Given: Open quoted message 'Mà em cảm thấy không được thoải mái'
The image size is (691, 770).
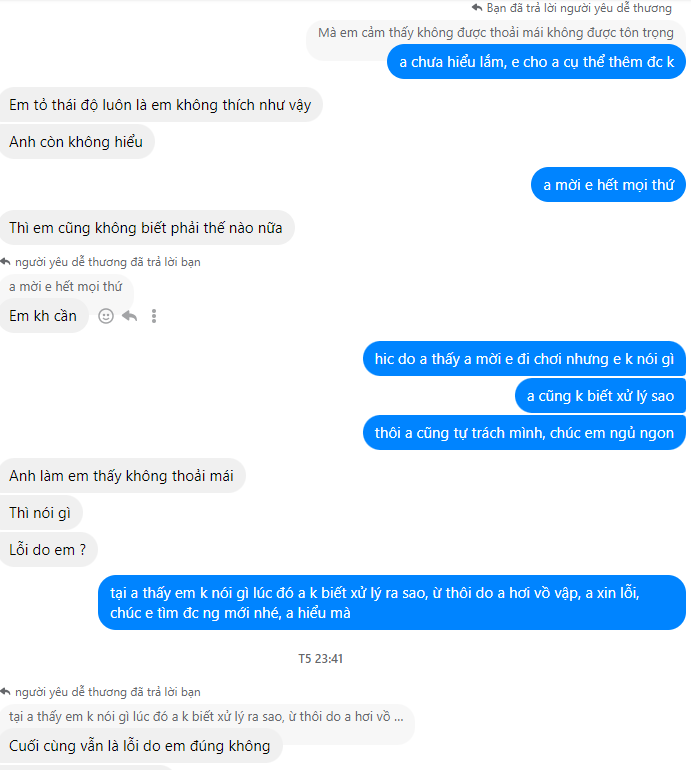Looking at the screenshot, I should point(496,32).
